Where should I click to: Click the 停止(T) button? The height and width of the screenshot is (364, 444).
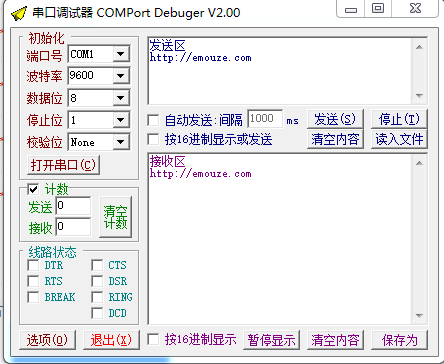pos(399,119)
